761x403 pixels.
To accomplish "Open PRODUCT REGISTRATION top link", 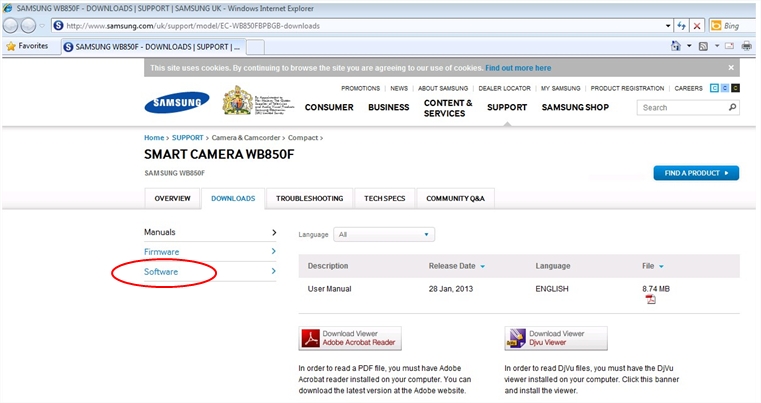I will point(627,88).
